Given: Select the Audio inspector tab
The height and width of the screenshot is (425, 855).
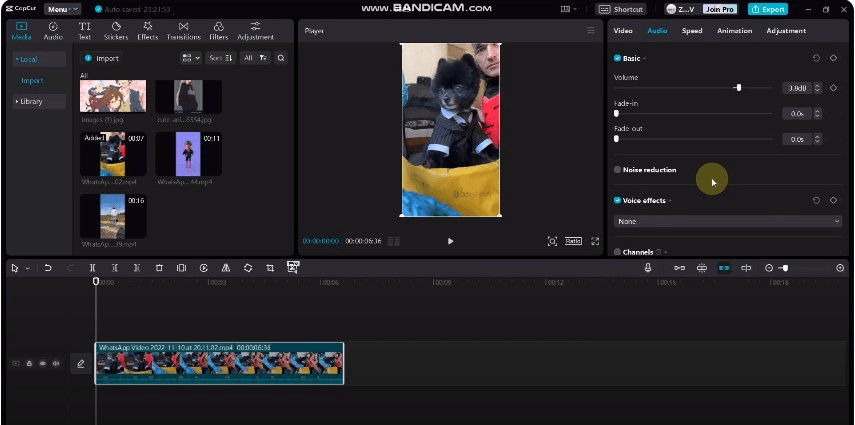Looking at the screenshot, I should (657, 31).
